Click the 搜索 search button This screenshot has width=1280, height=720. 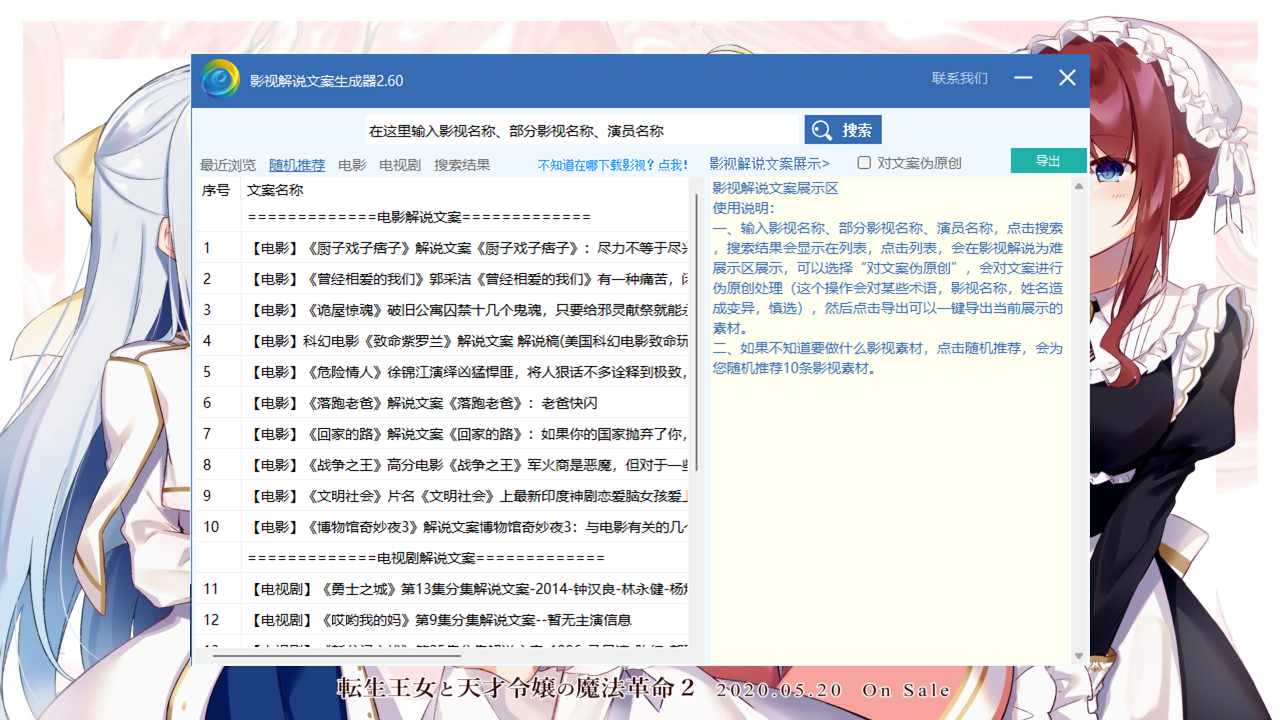click(843, 130)
